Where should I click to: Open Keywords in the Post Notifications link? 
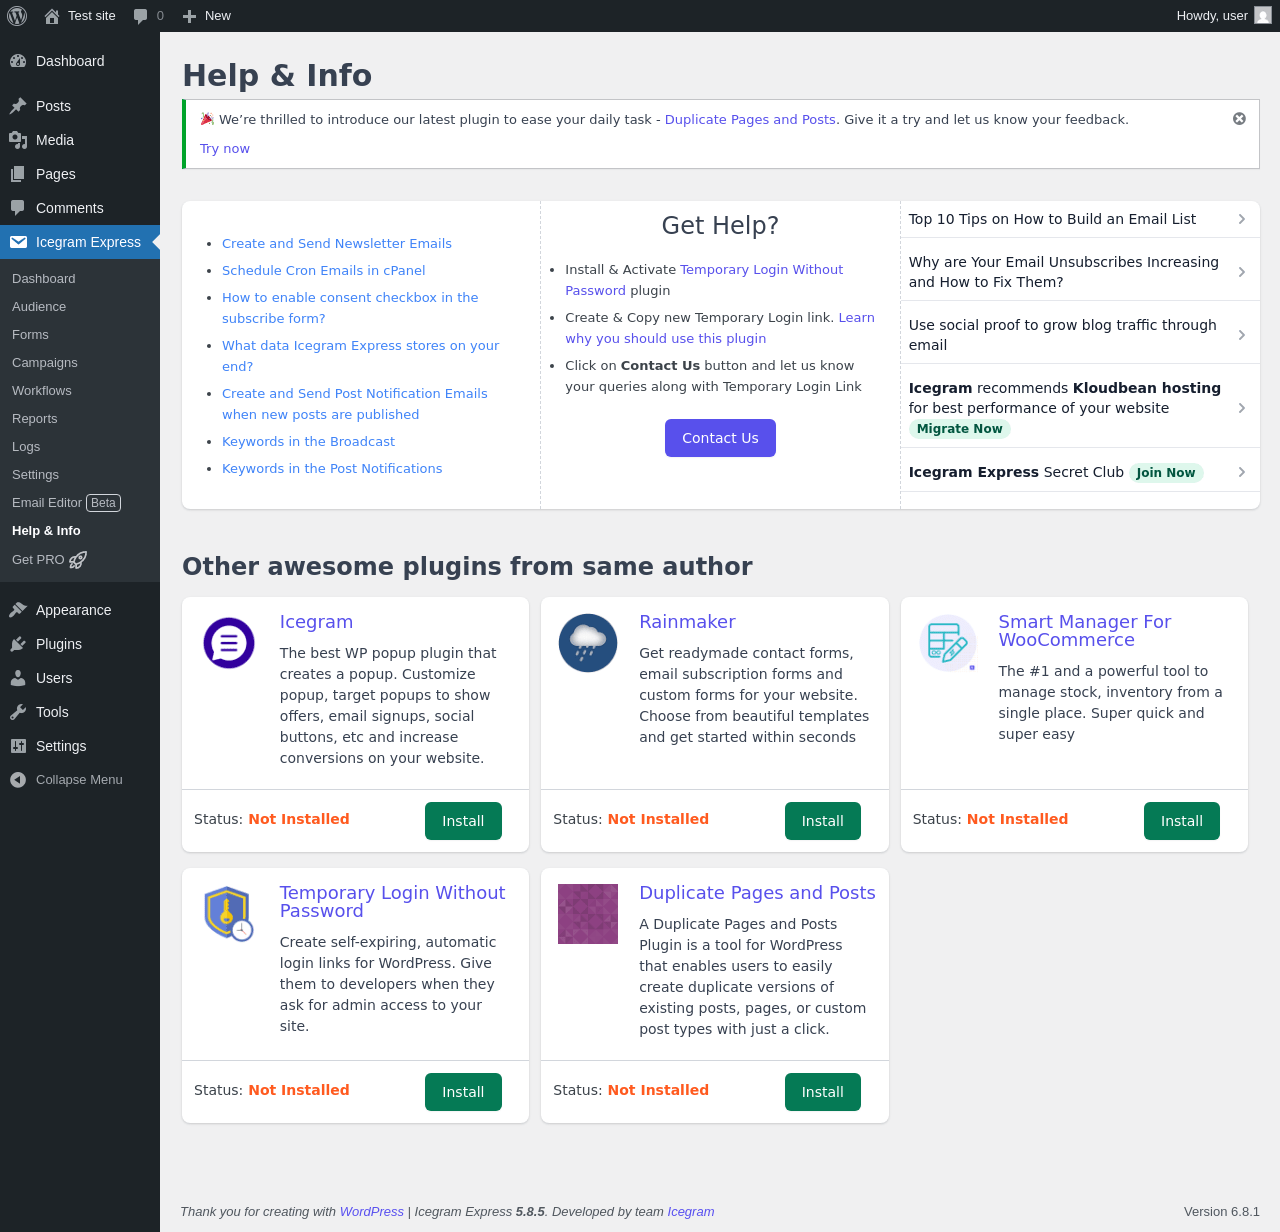tap(332, 469)
